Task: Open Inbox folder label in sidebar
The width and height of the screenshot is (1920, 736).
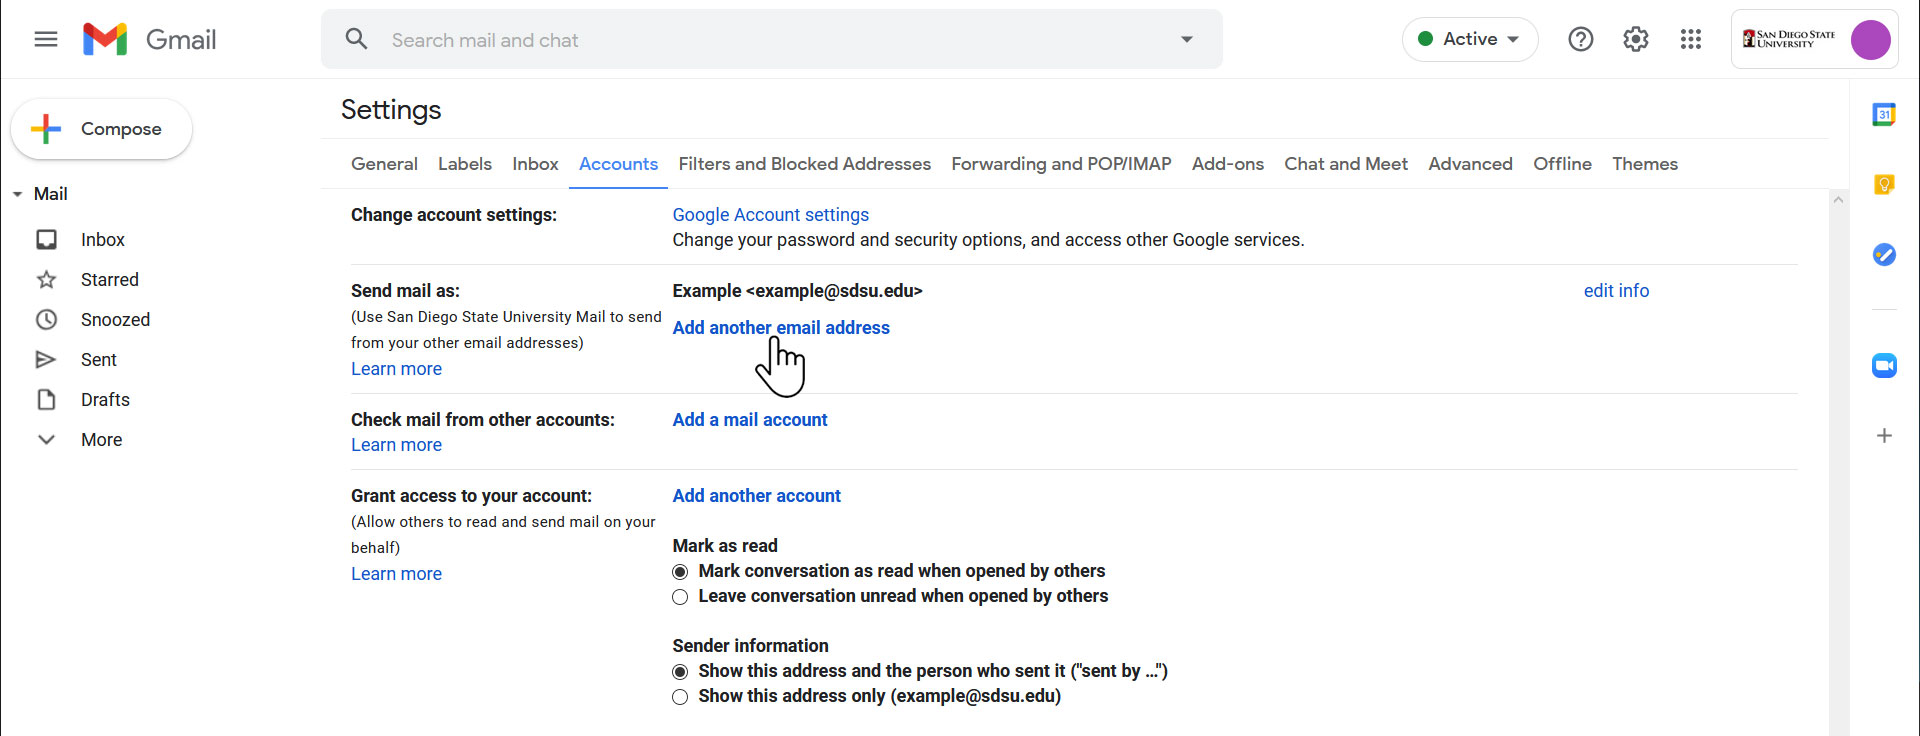Action: tap(103, 240)
